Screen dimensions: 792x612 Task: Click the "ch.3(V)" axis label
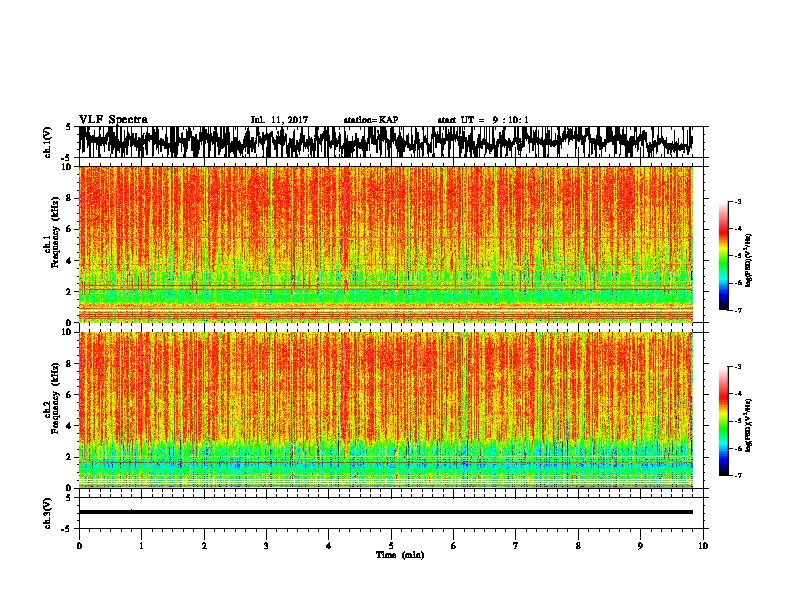coord(48,513)
